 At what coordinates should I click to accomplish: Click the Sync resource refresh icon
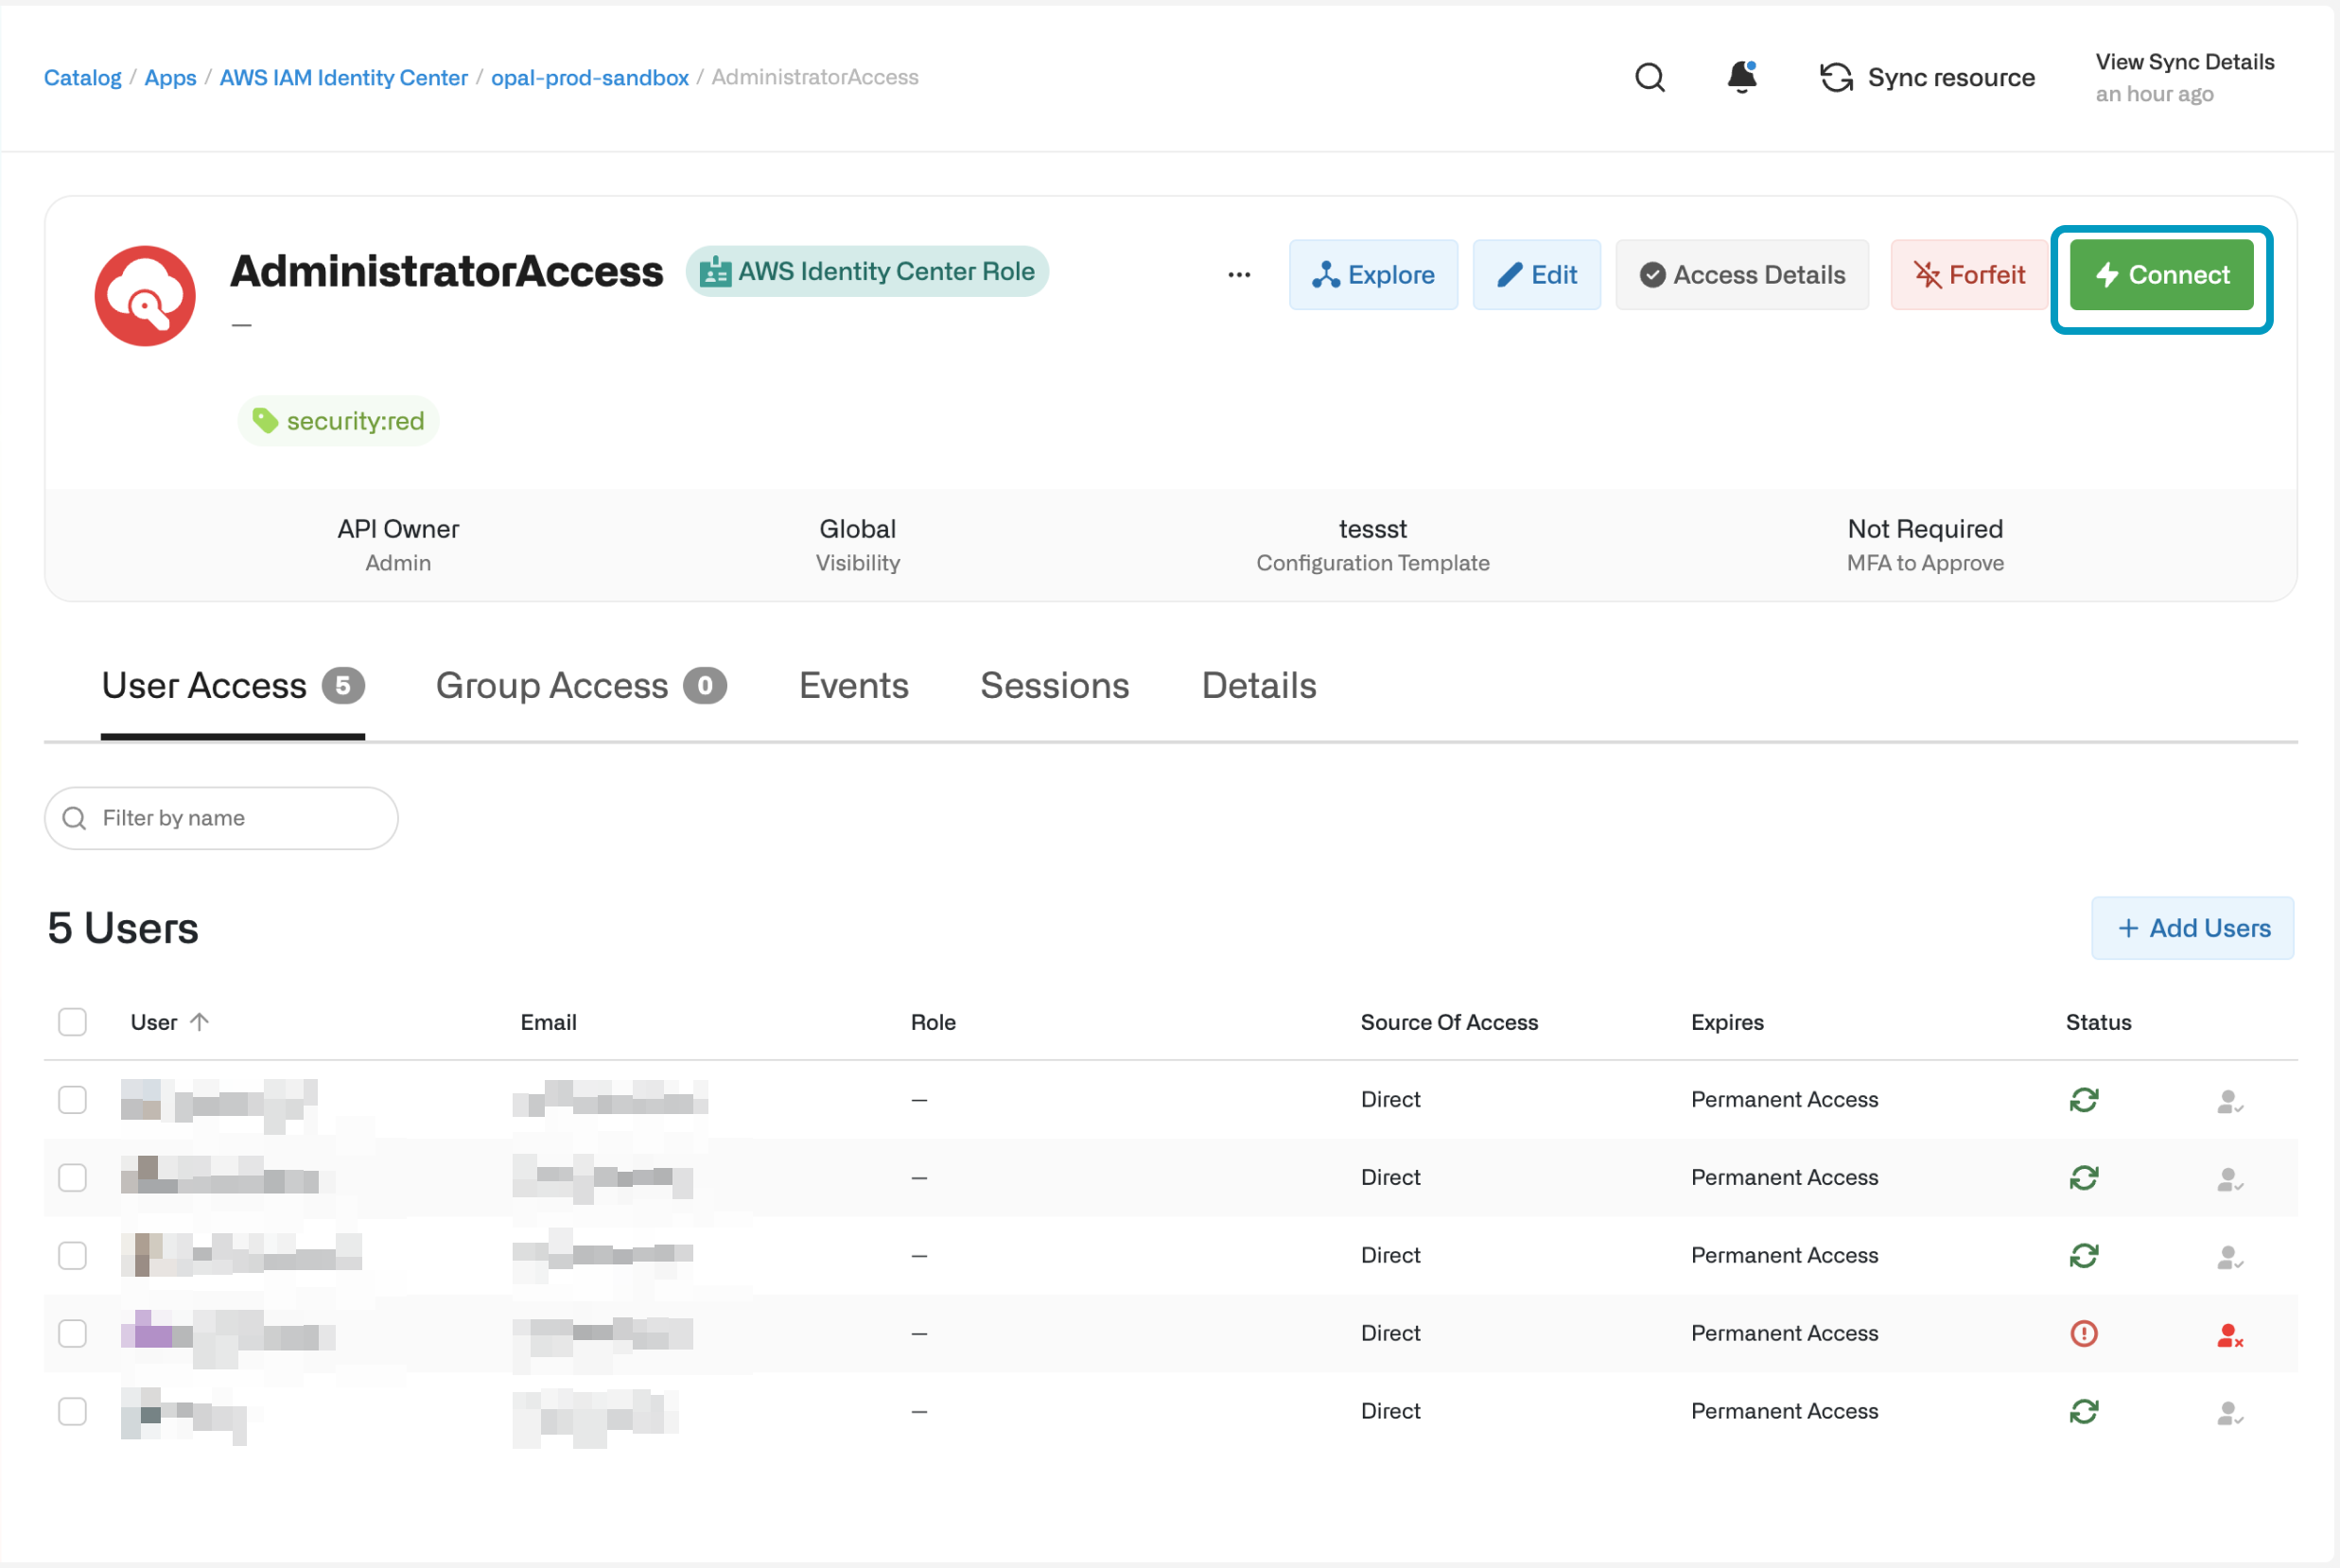click(1835, 77)
